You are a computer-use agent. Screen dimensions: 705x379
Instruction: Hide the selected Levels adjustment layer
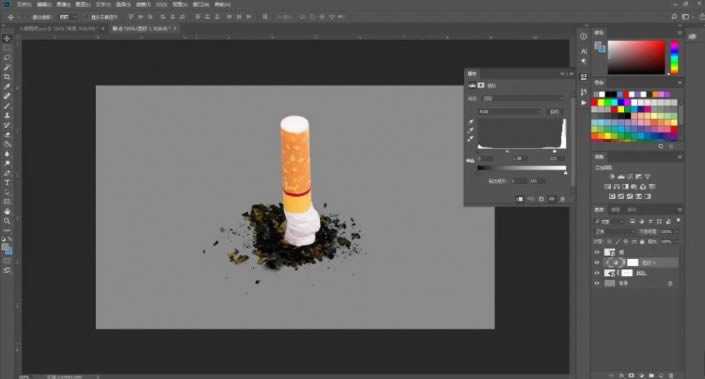[x=597, y=263]
